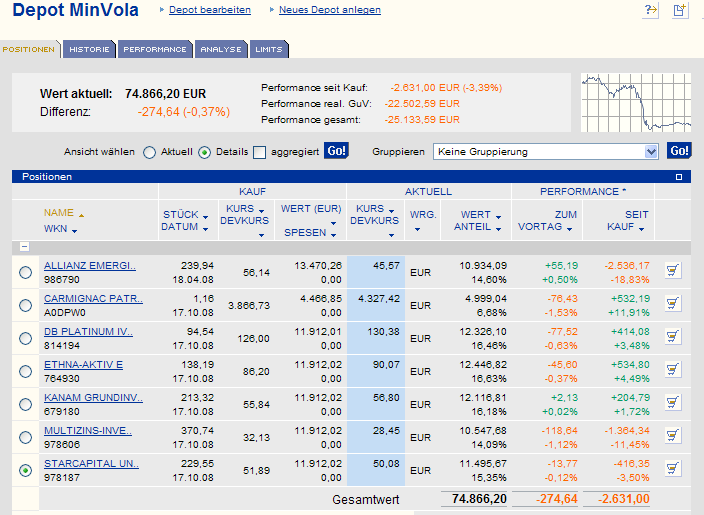The image size is (704, 515).
Task: Select the KANAM GRUNDINV radio button
Action: pyautogui.click(x=26, y=404)
